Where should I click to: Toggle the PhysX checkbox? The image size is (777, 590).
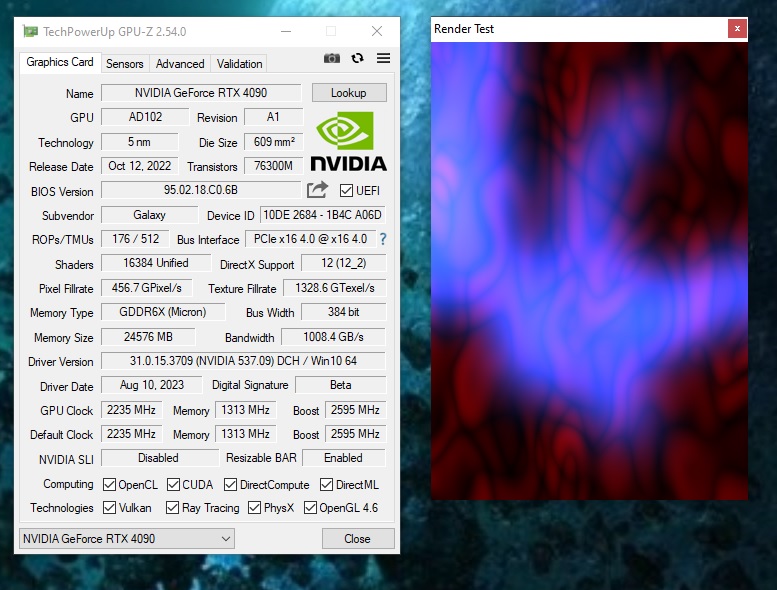(x=254, y=508)
